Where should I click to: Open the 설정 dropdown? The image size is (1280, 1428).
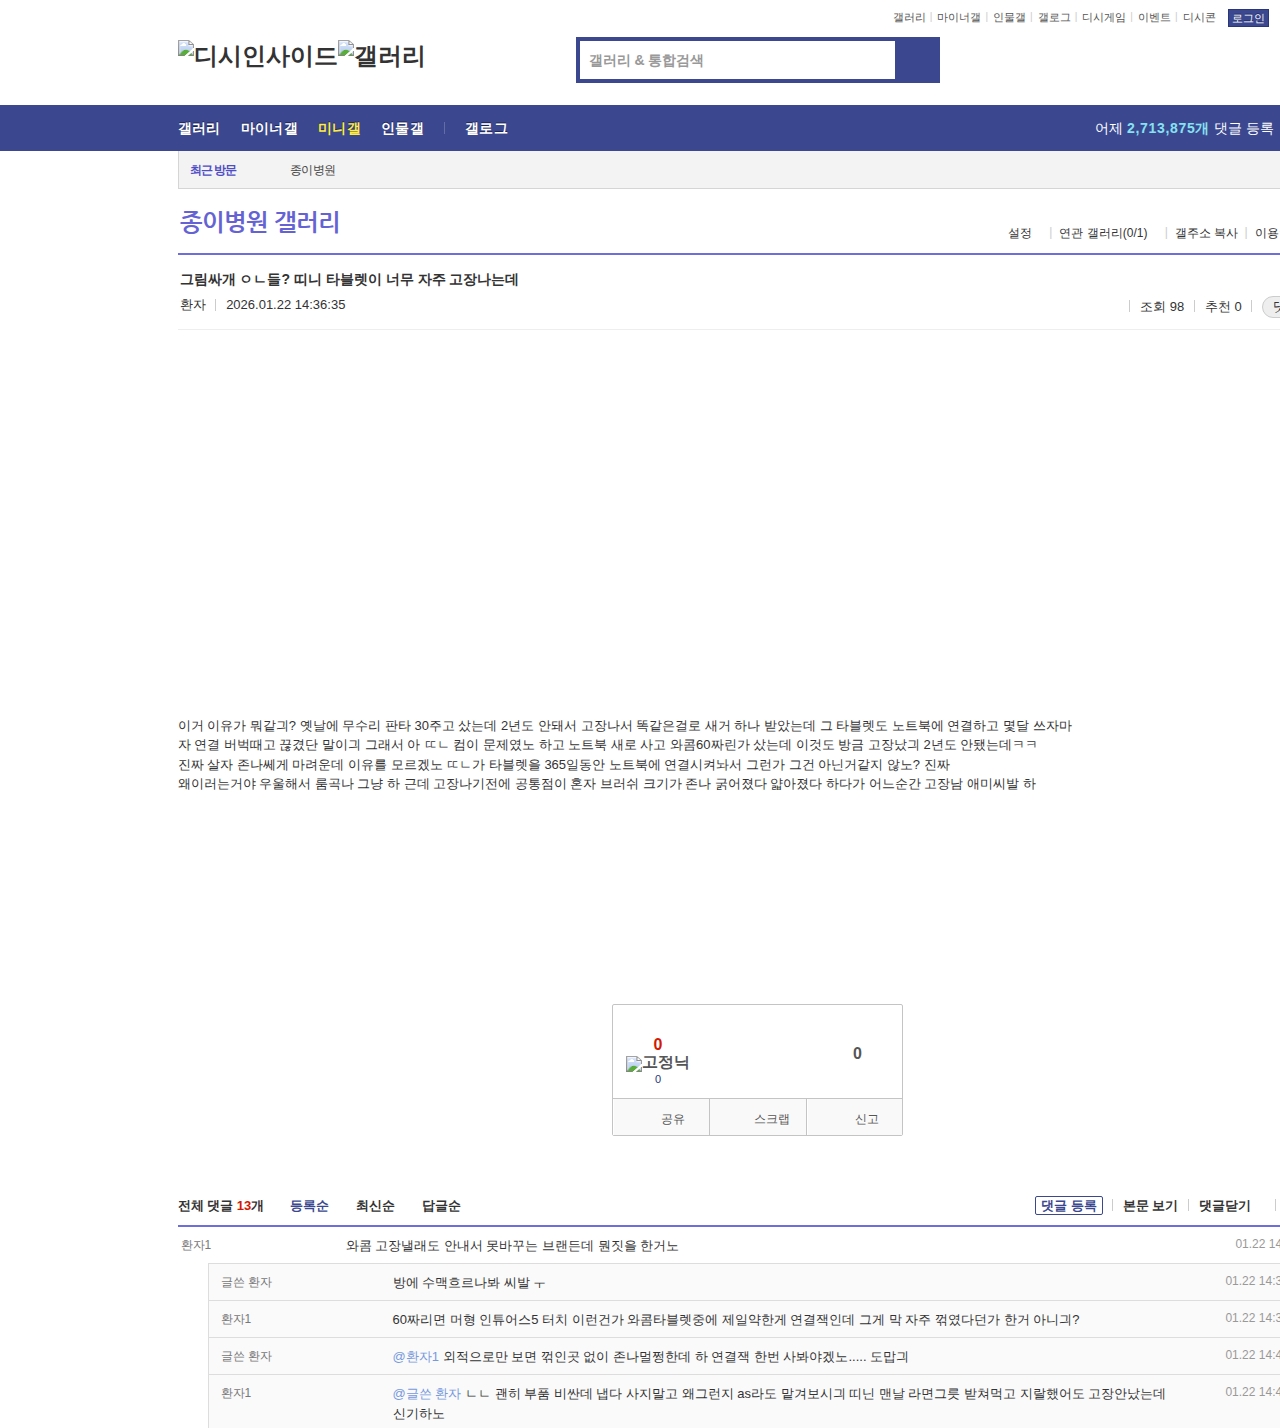tap(1019, 233)
